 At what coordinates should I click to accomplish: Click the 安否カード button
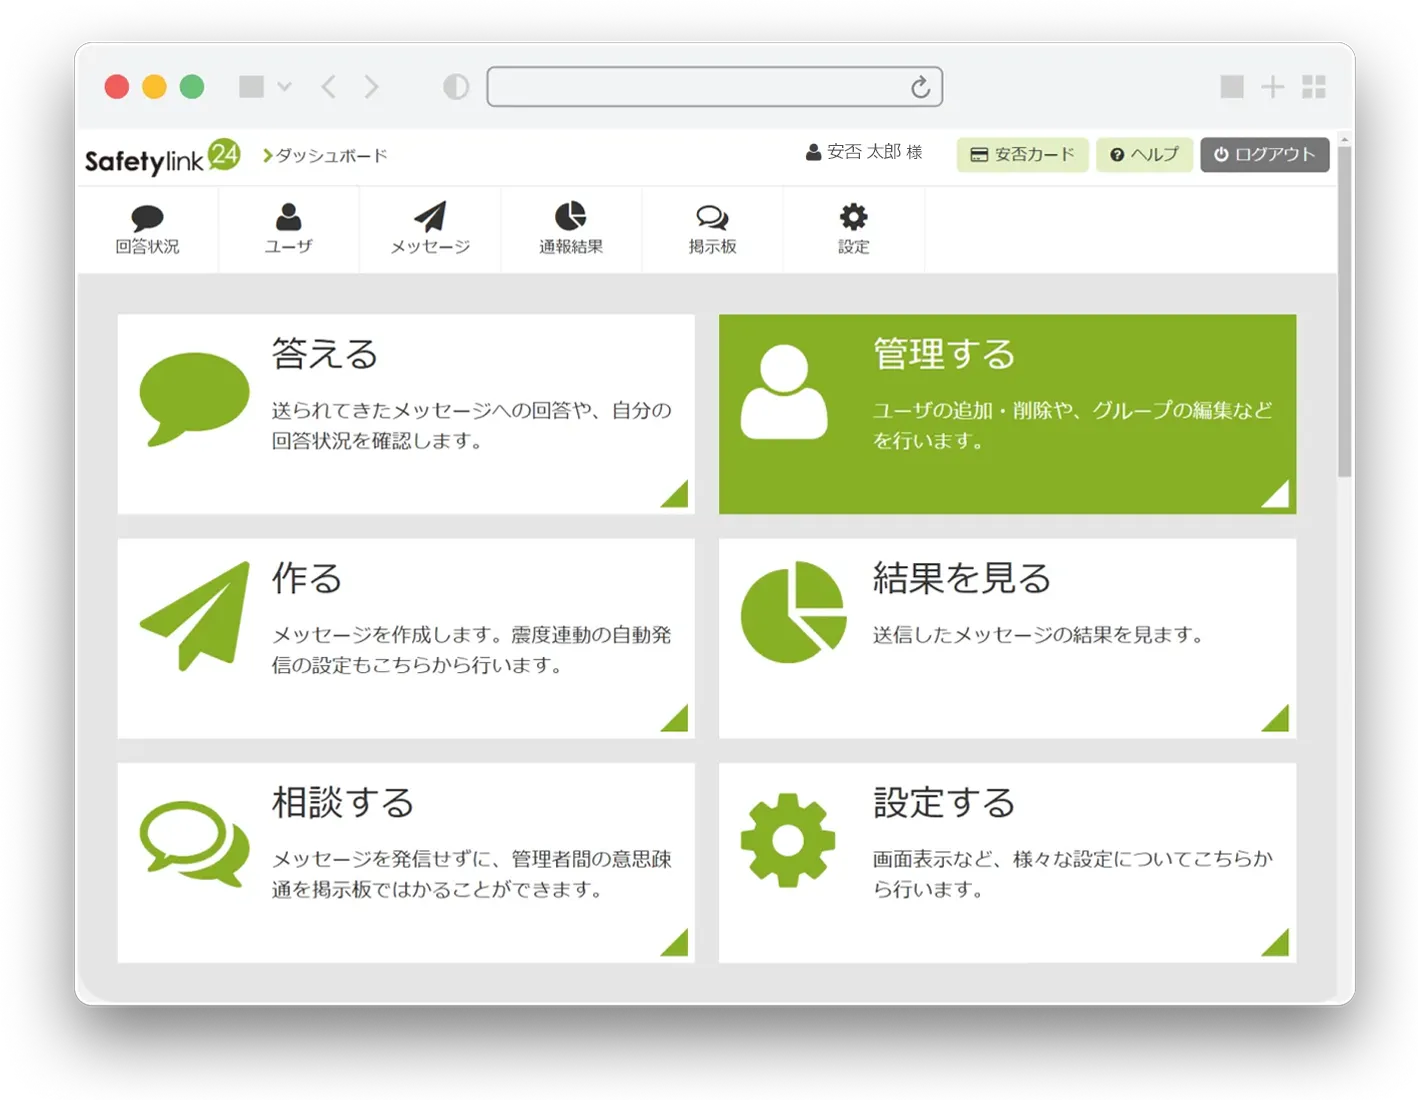point(1022,155)
